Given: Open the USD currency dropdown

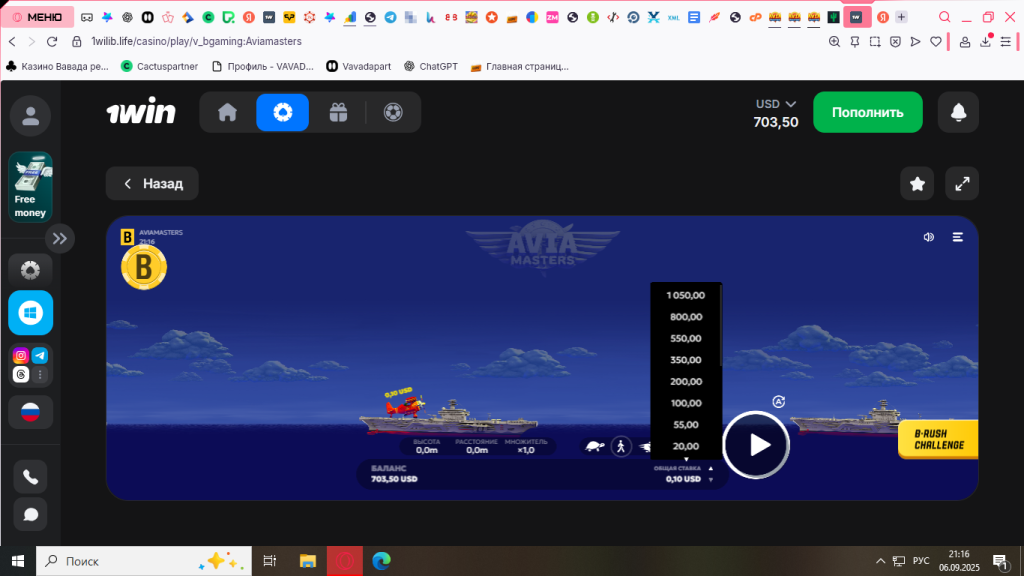Looking at the screenshot, I should (x=776, y=104).
